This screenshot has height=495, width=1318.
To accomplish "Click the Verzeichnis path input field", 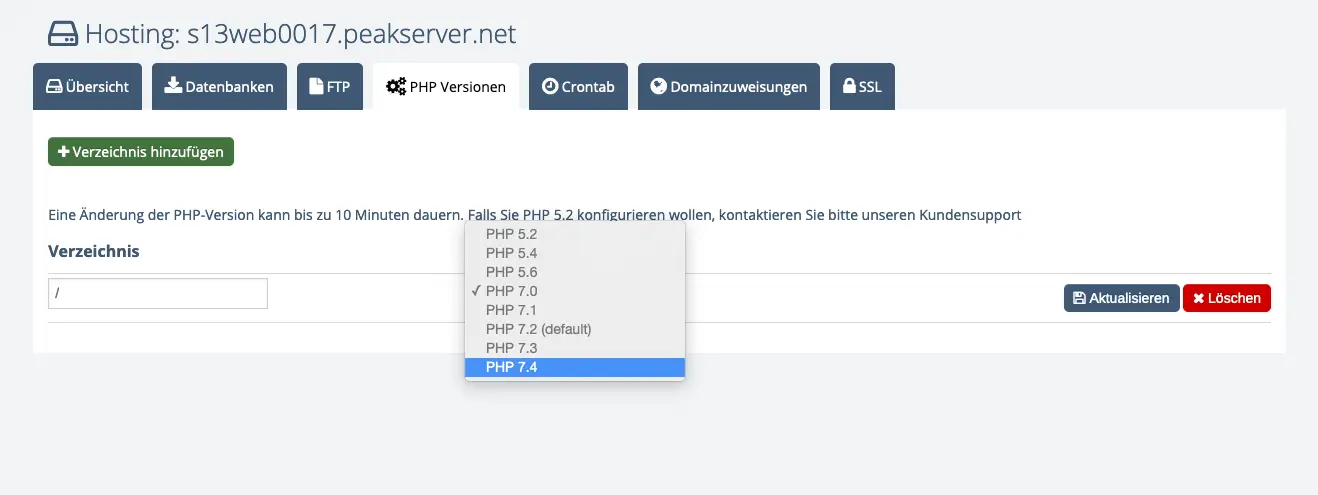I will pos(157,293).
